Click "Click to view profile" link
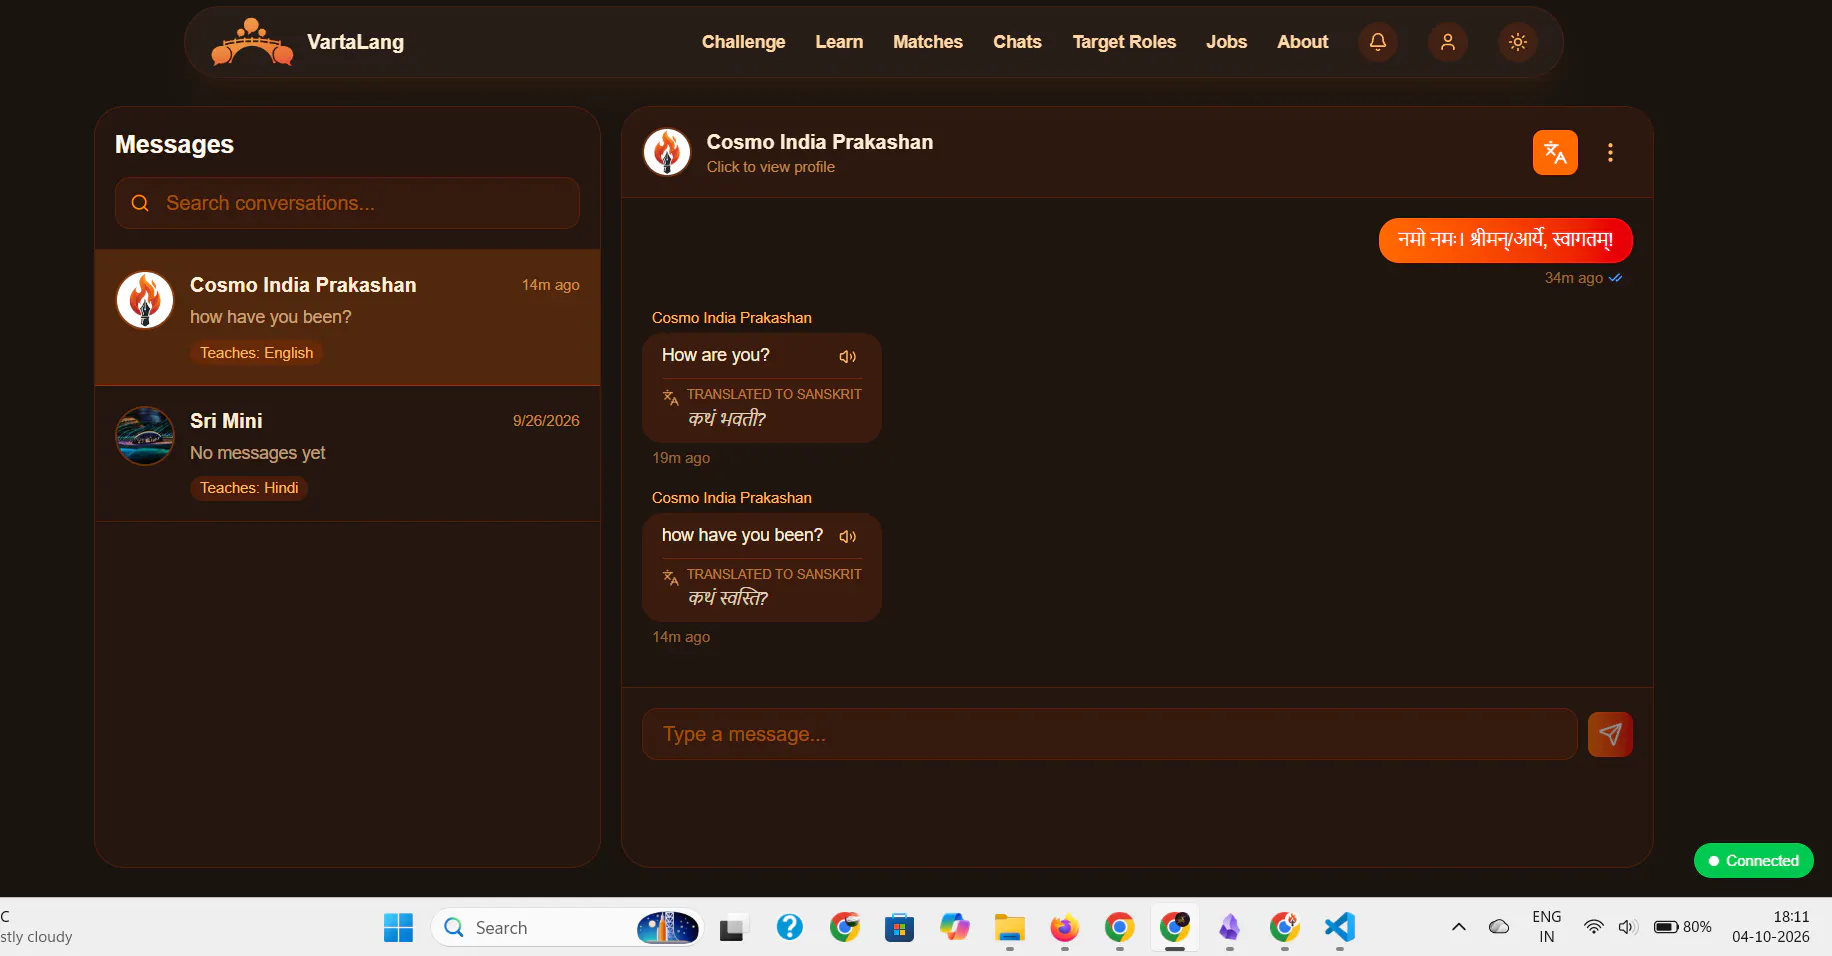Image resolution: width=1832 pixels, height=956 pixels. pyautogui.click(x=771, y=167)
